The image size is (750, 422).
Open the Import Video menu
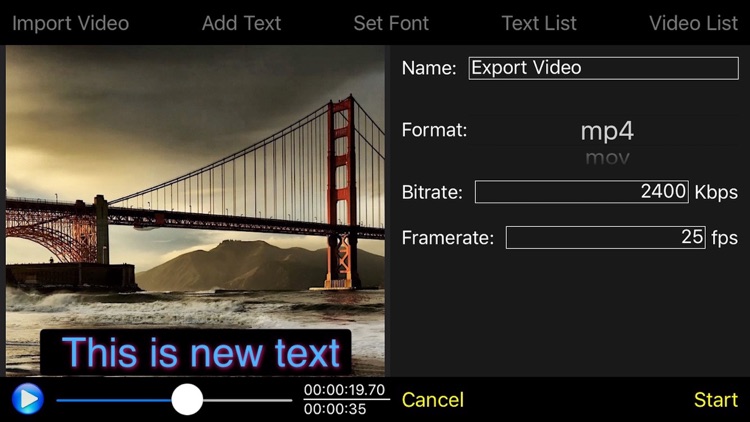pos(70,23)
